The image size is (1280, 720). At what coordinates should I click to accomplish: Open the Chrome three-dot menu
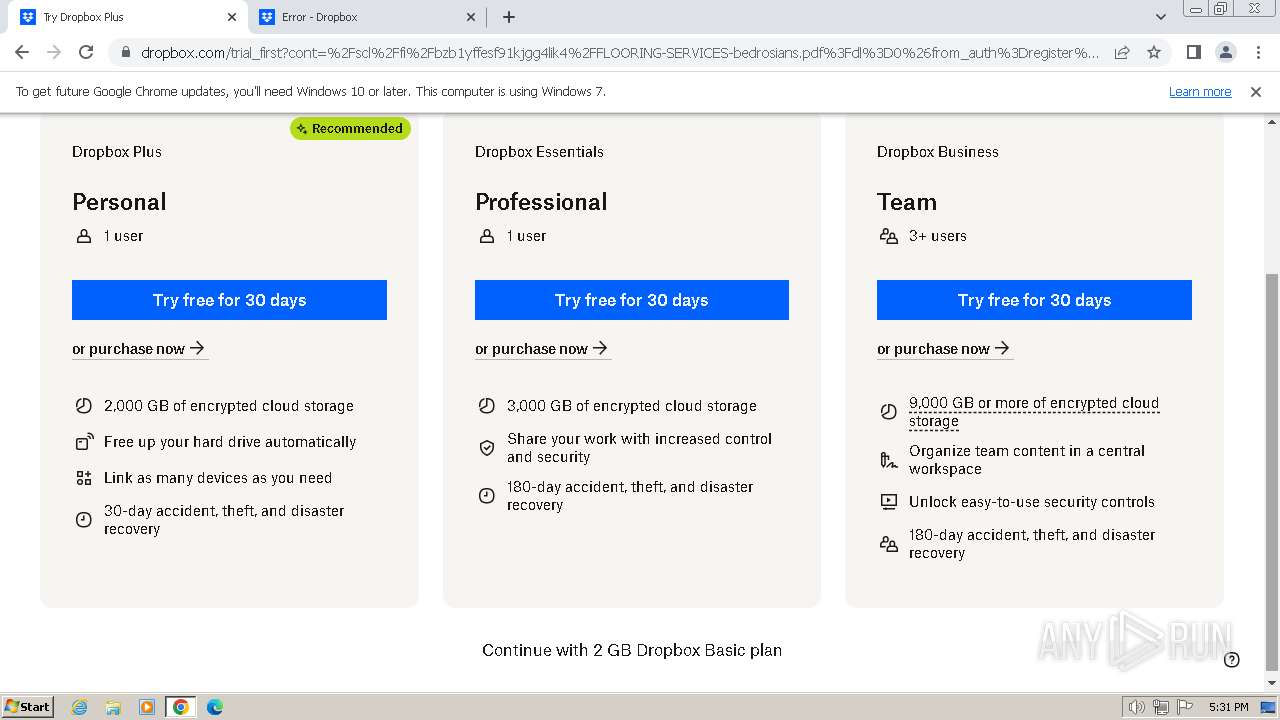(1258, 52)
